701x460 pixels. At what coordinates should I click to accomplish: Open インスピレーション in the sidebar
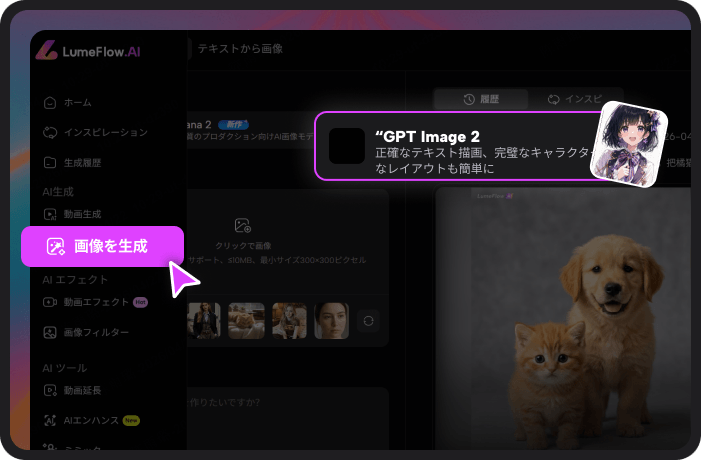tap(95, 132)
